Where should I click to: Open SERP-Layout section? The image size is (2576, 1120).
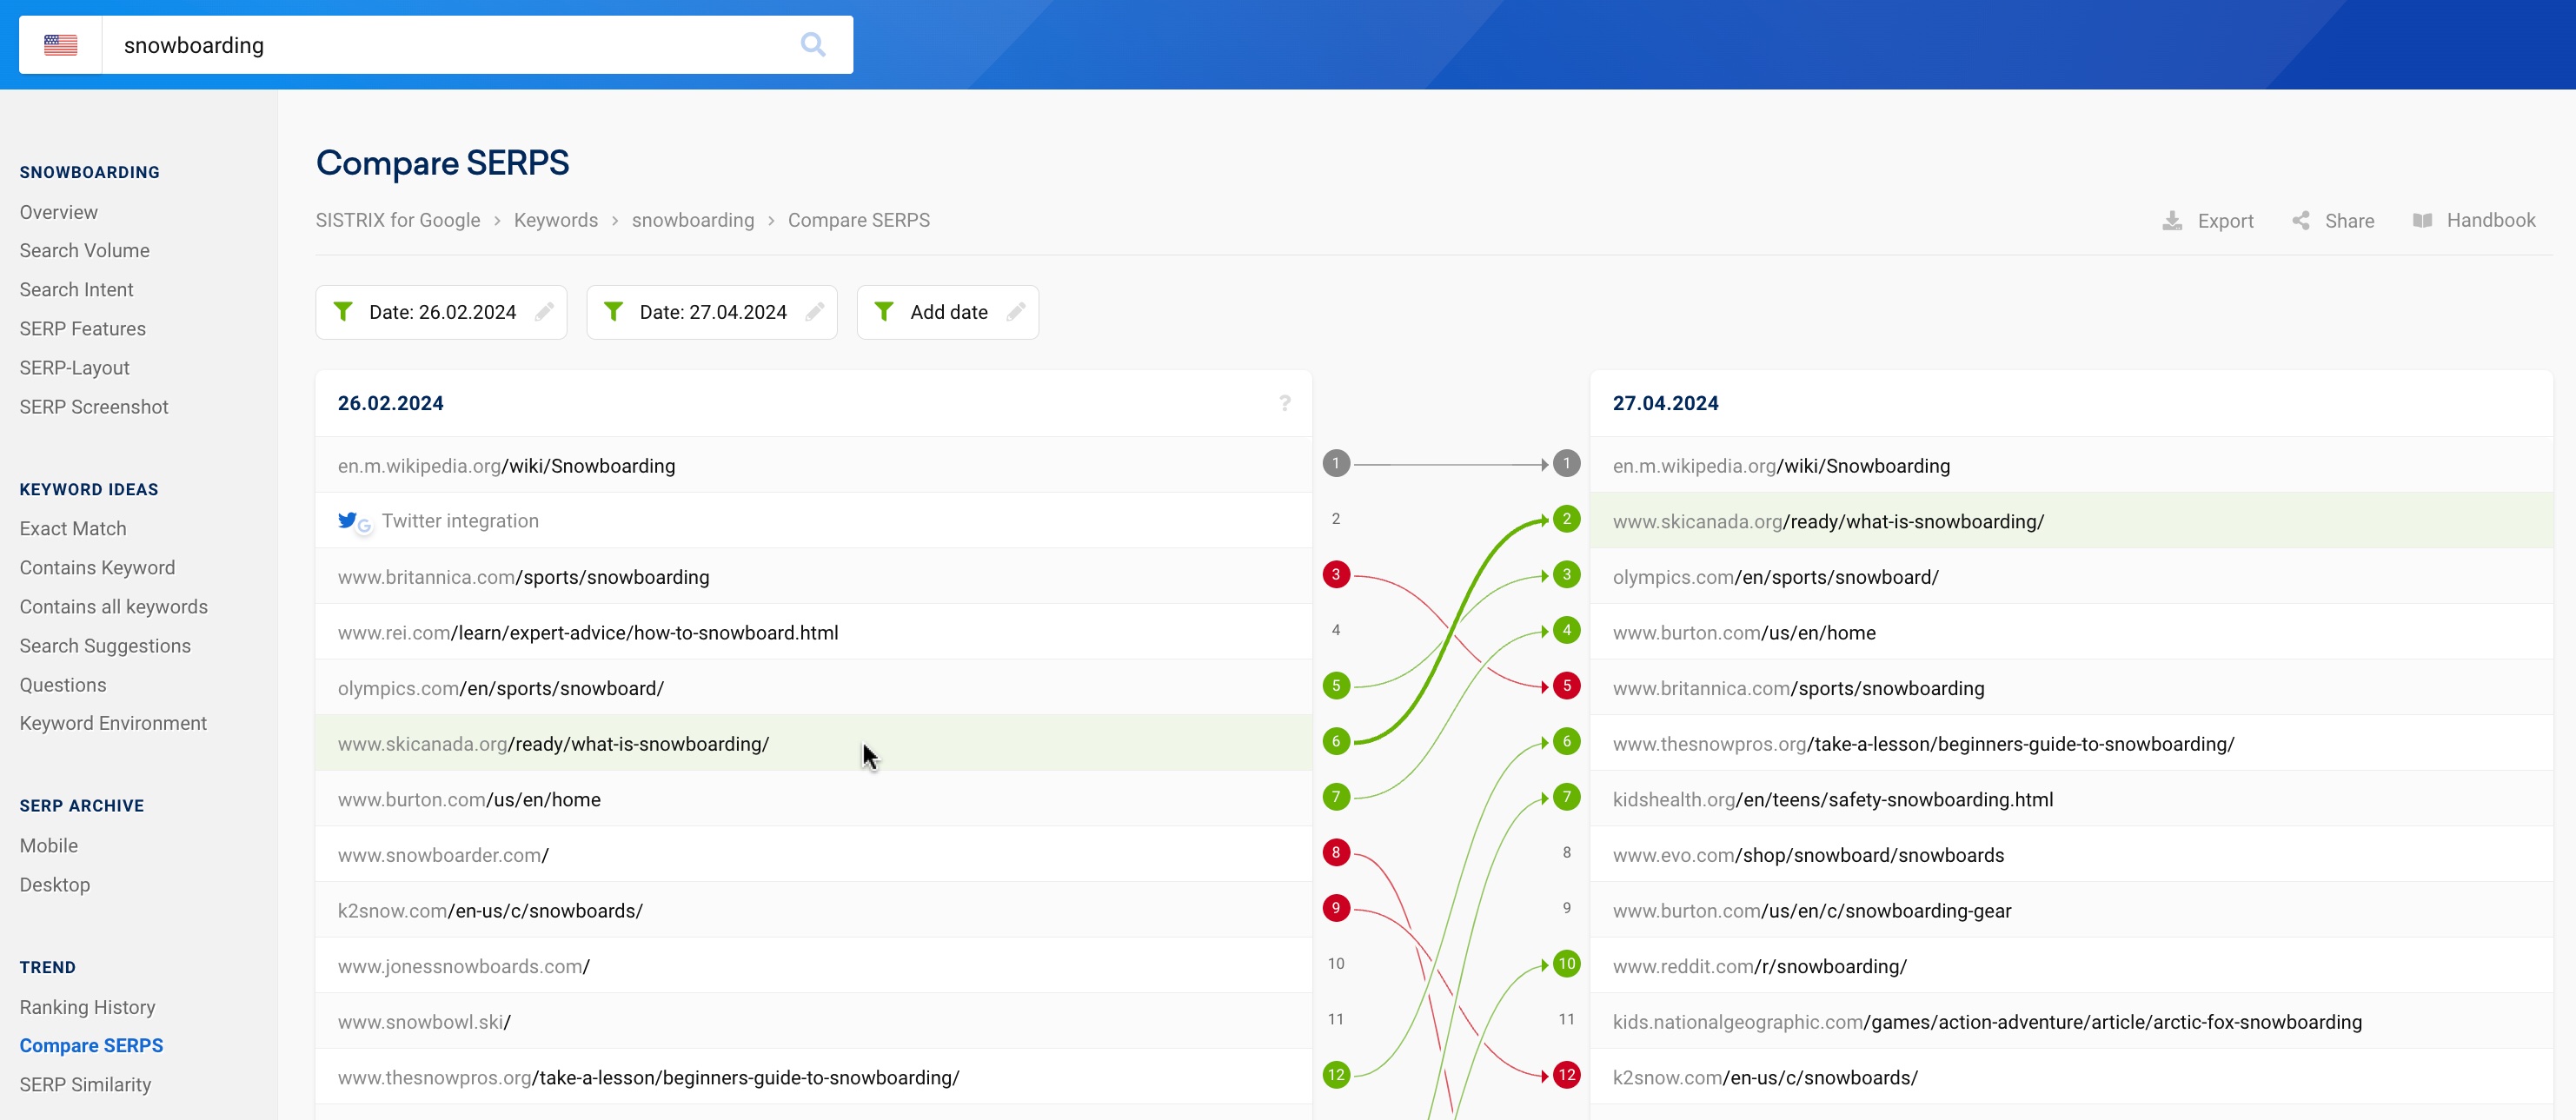pos(75,368)
